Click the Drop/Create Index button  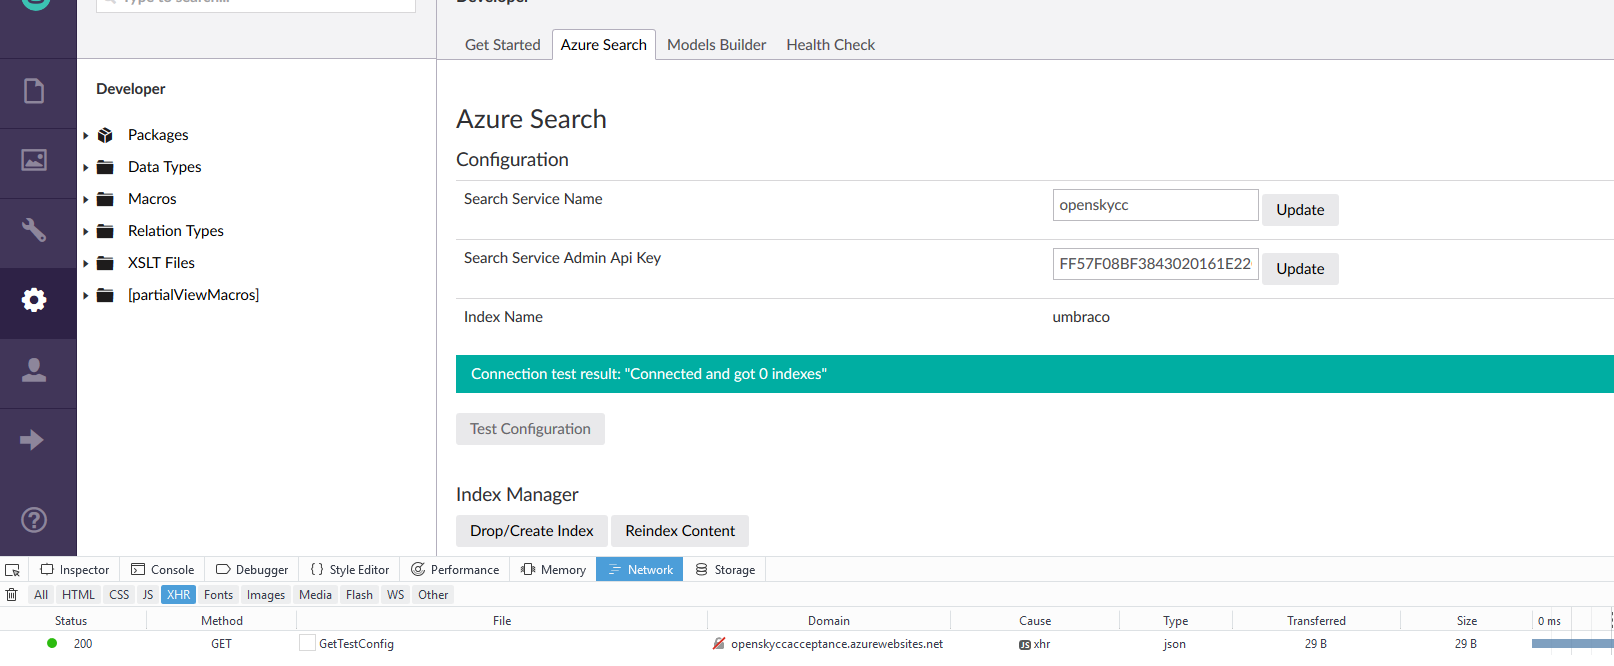(532, 531)
